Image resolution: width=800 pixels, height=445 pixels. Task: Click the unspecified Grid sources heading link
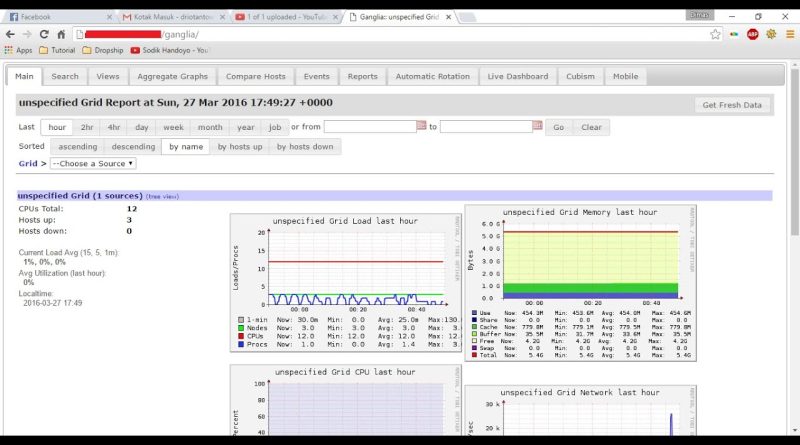(80, 195)
